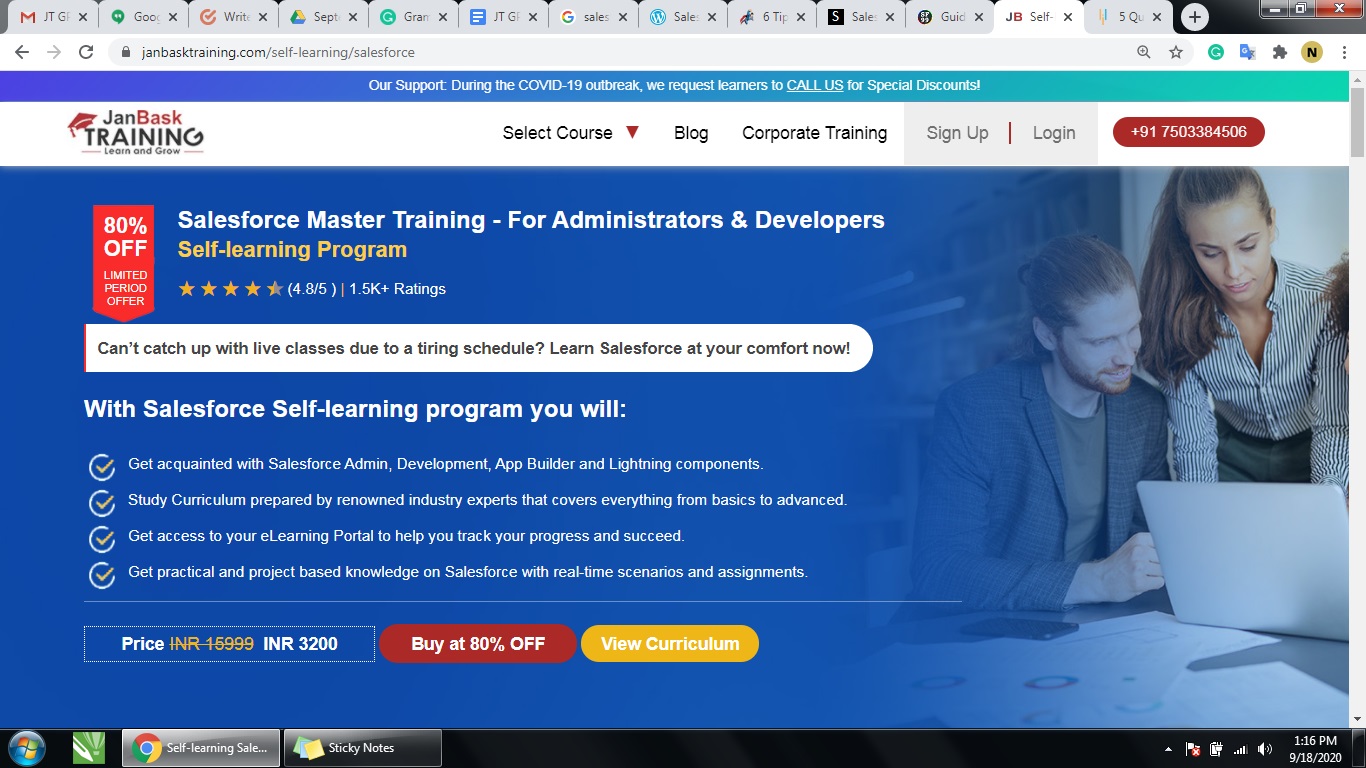Bookmark this page with the star icon
Screen dimensions: 1366x768
1176,52
